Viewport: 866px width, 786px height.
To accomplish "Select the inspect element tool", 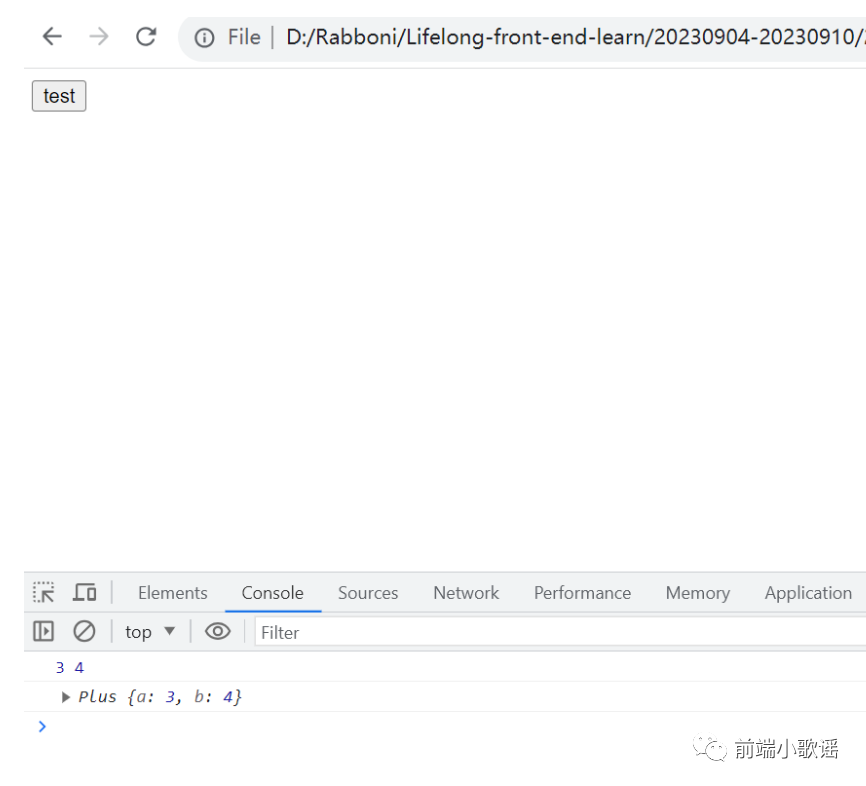I will [42, 592].
